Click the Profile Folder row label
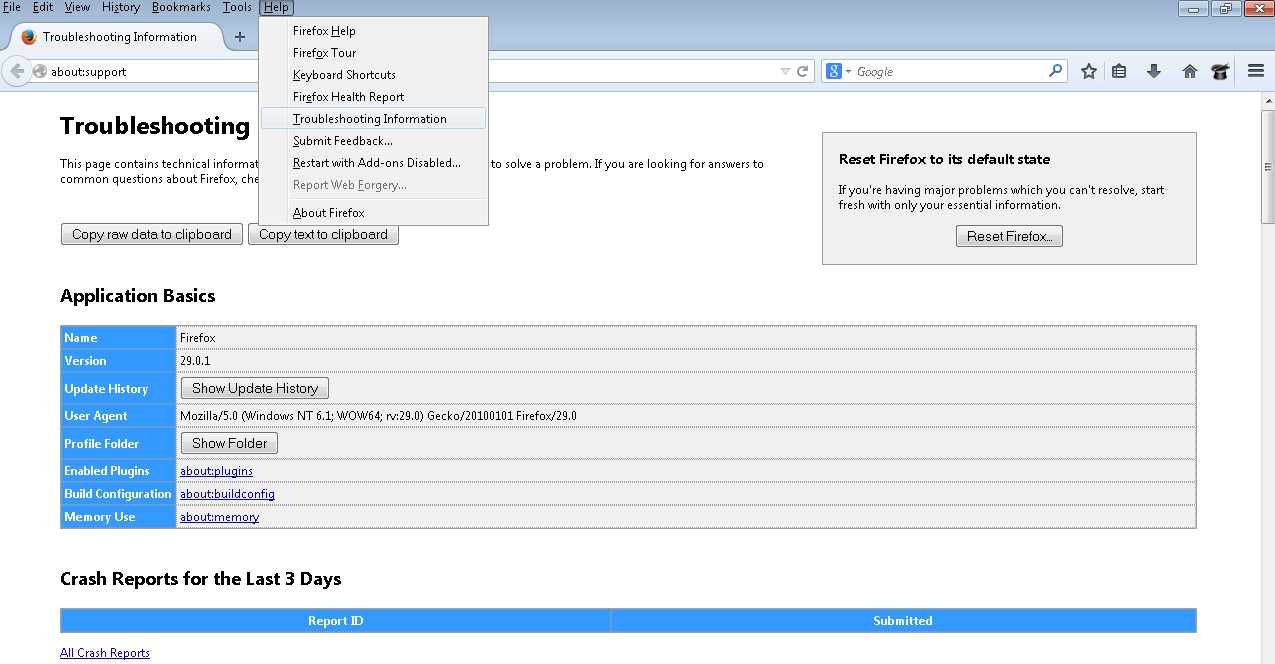This screenshot has width=1275, height=664. click(x=102, y=444)
